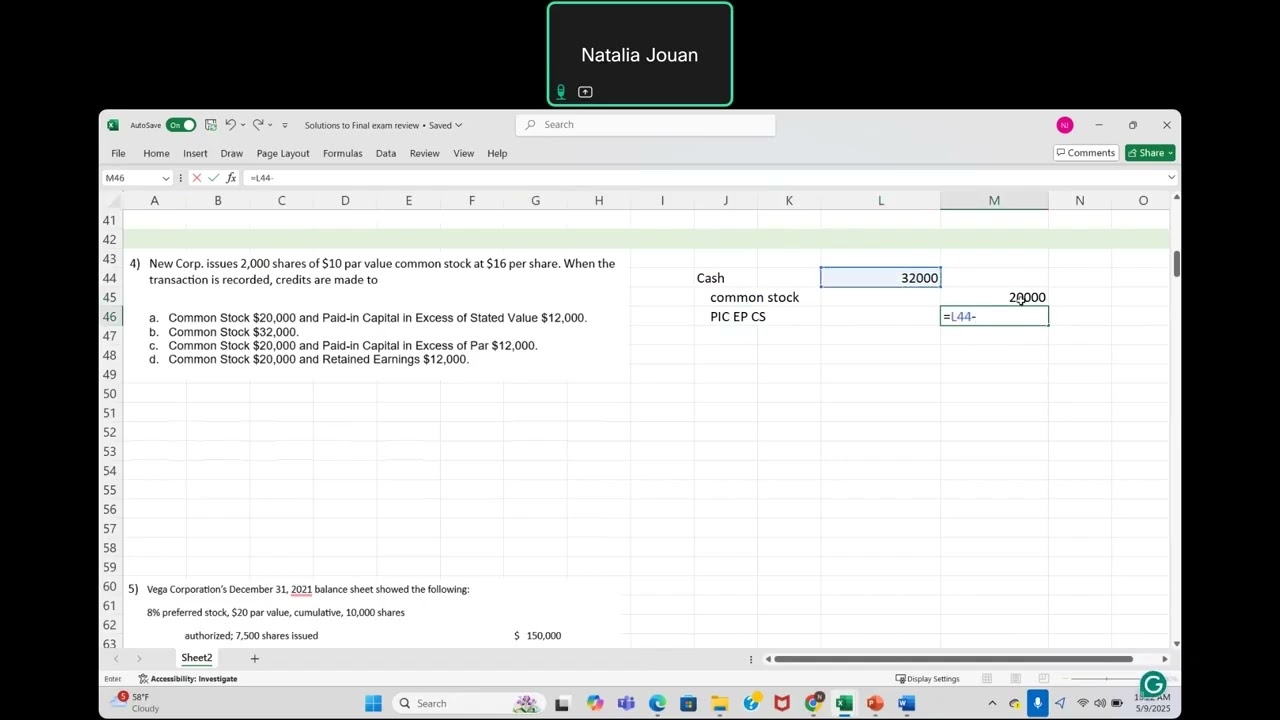Click the Share button

[1150, 153]
